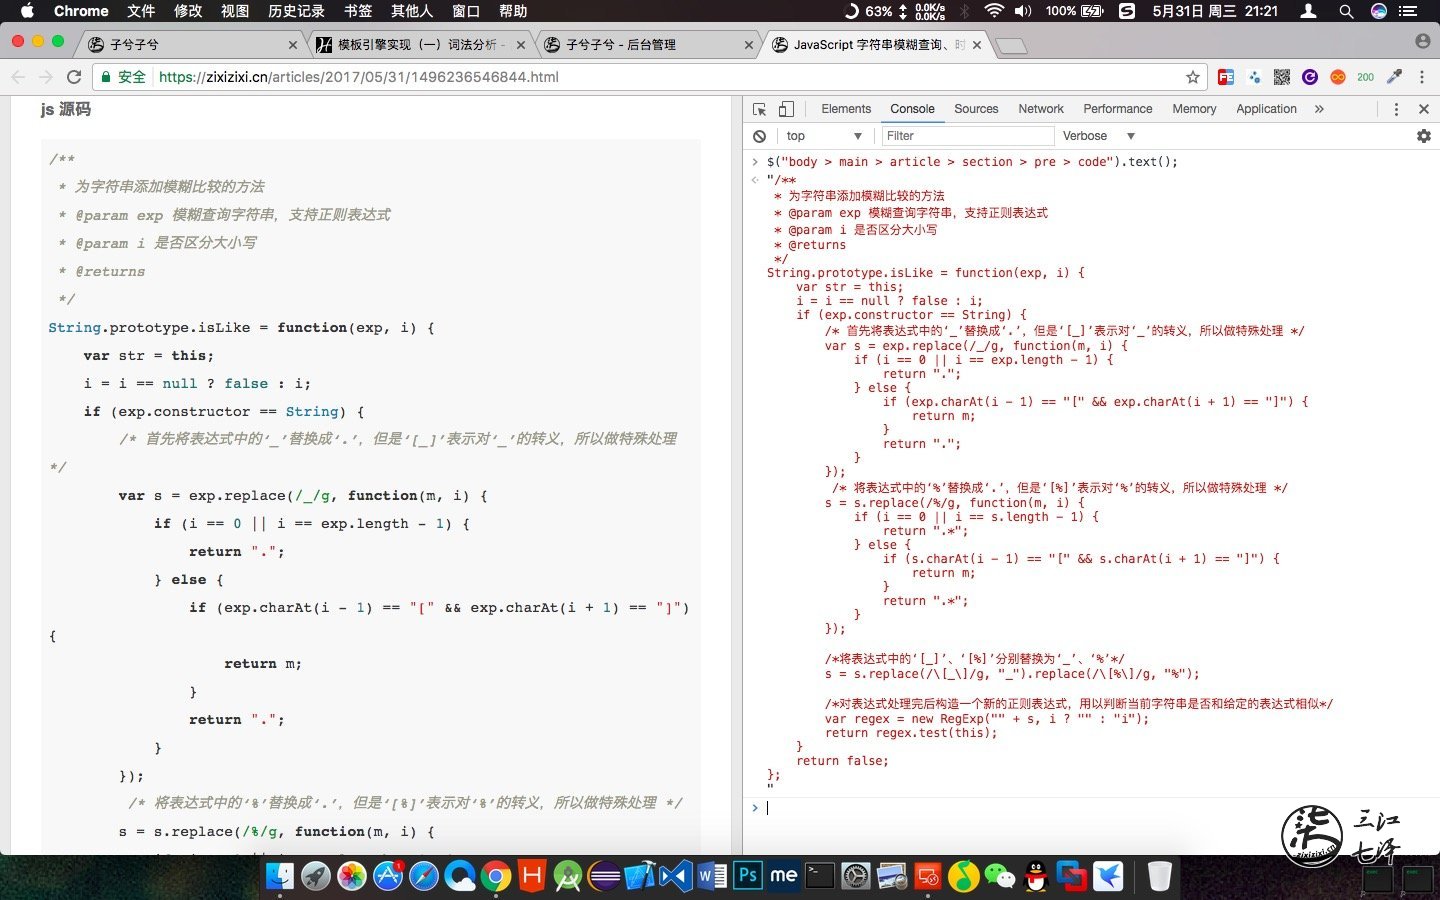Switch to the Network panel

[1040, 109]
